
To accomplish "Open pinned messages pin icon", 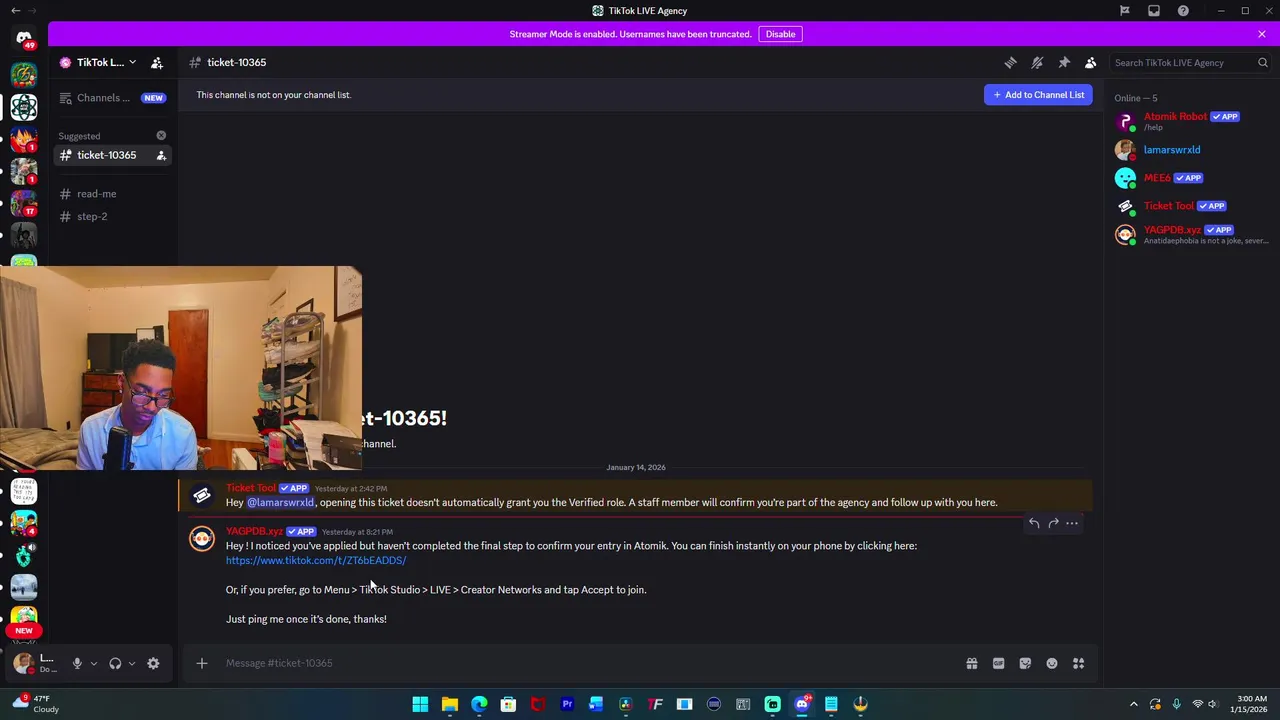I will click(x=1064, y=62).
